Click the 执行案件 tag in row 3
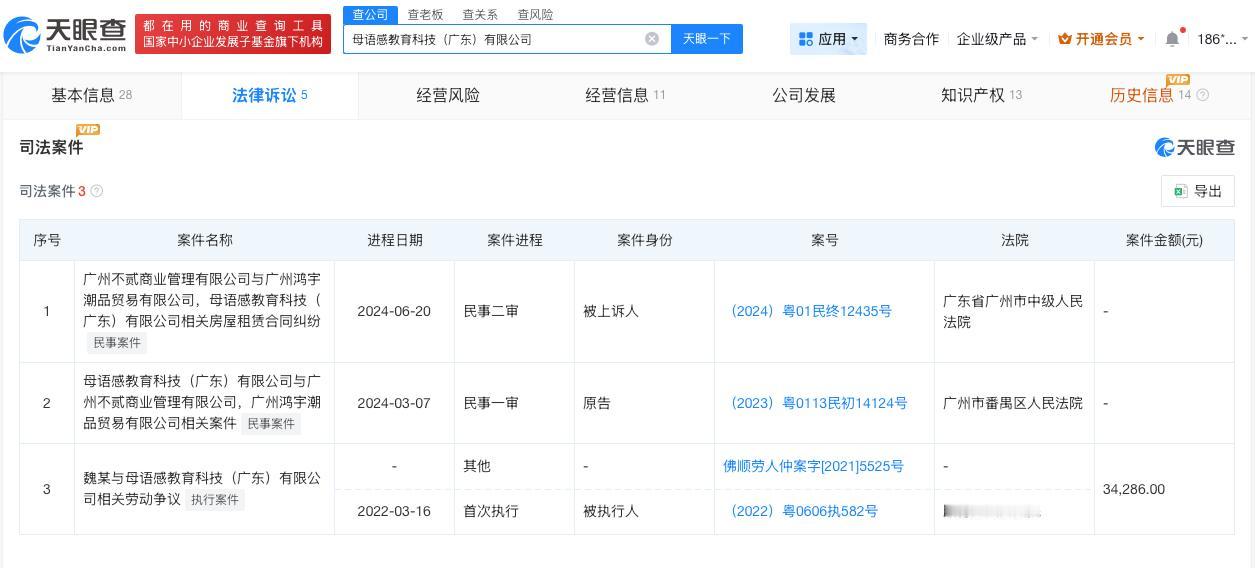The height and width of the screenshot is (568, 1255). [215, 499]
